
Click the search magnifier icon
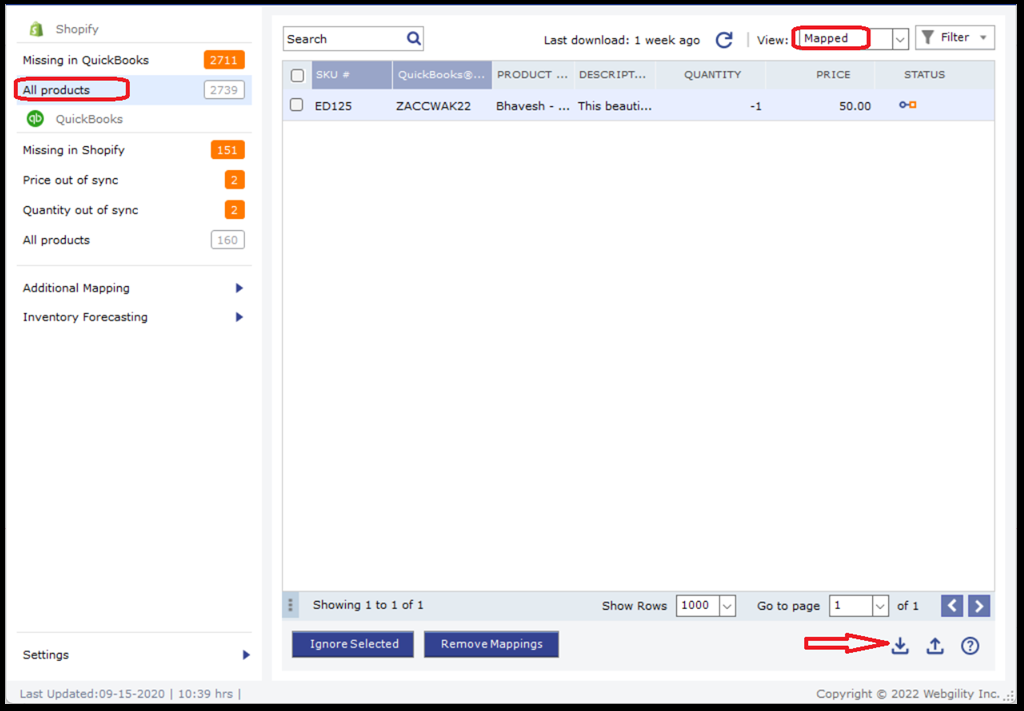click(413, 39)
